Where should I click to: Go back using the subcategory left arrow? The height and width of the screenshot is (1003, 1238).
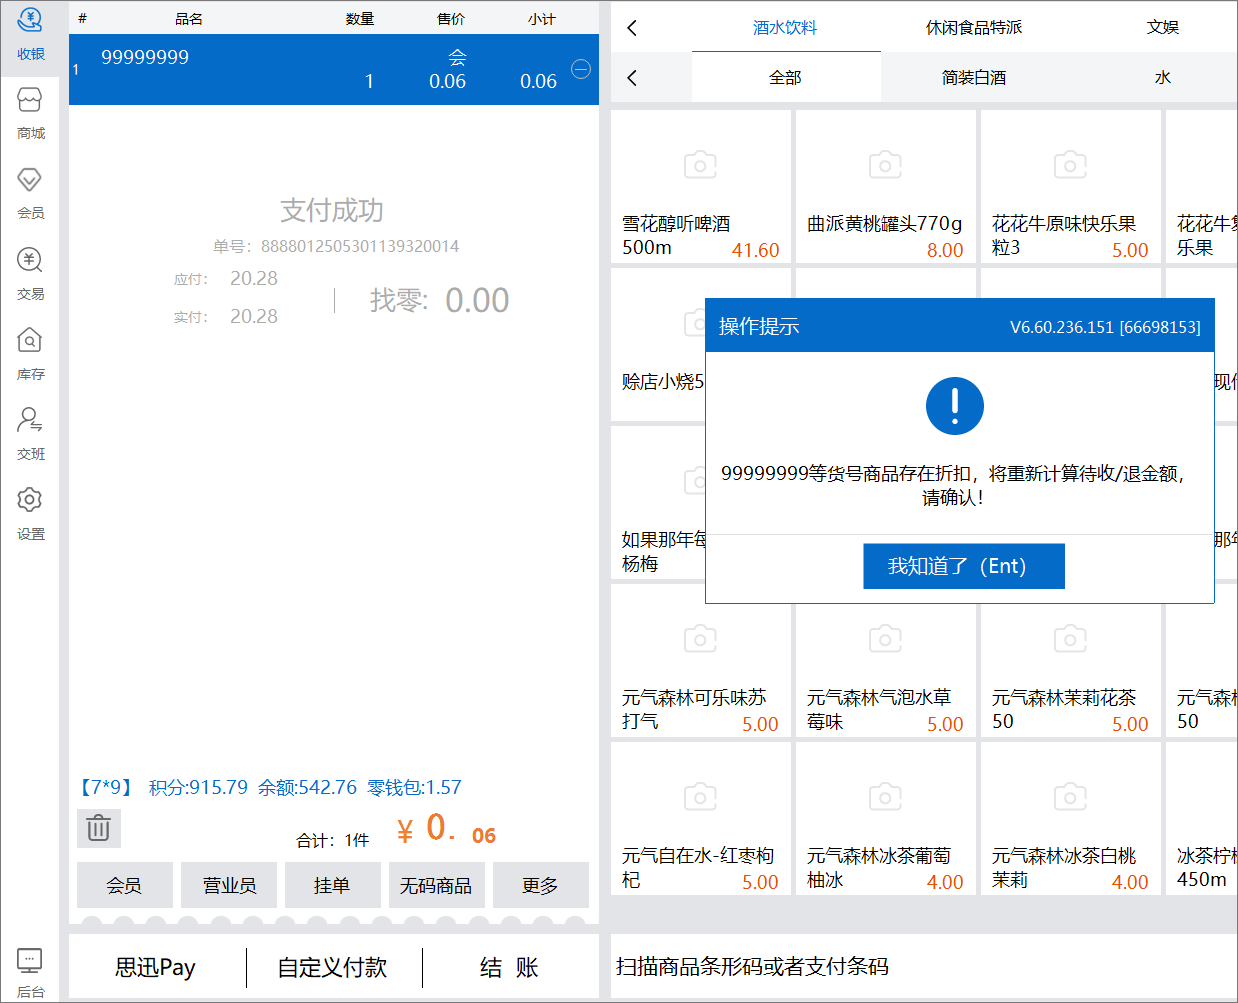pos(632,78)
